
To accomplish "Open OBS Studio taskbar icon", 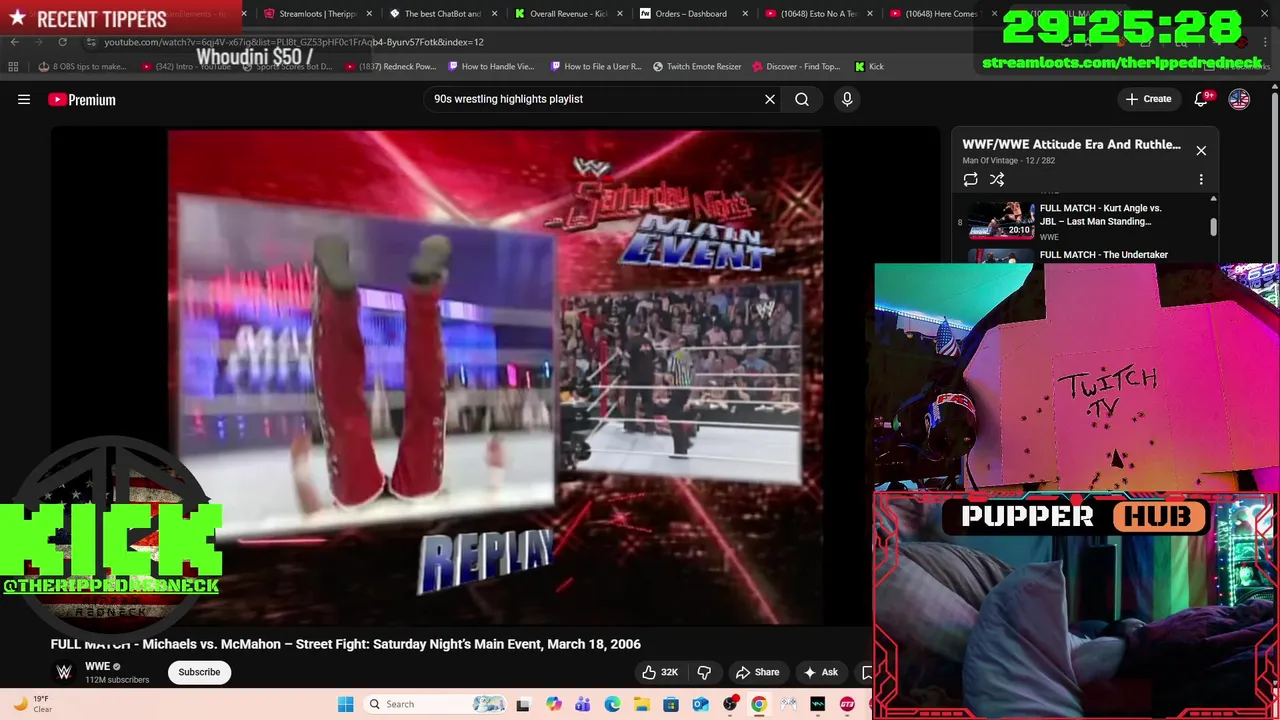I will click(730, 704).
